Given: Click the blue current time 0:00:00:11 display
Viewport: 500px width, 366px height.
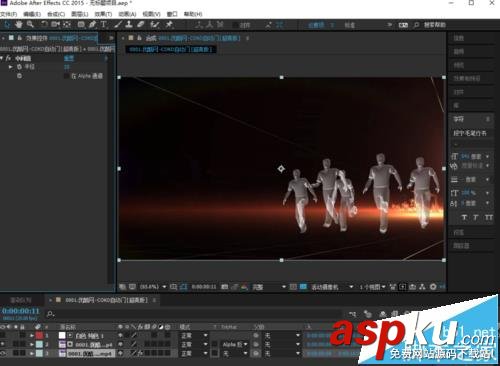Looking at the screenshot, I should click(21, 311).
